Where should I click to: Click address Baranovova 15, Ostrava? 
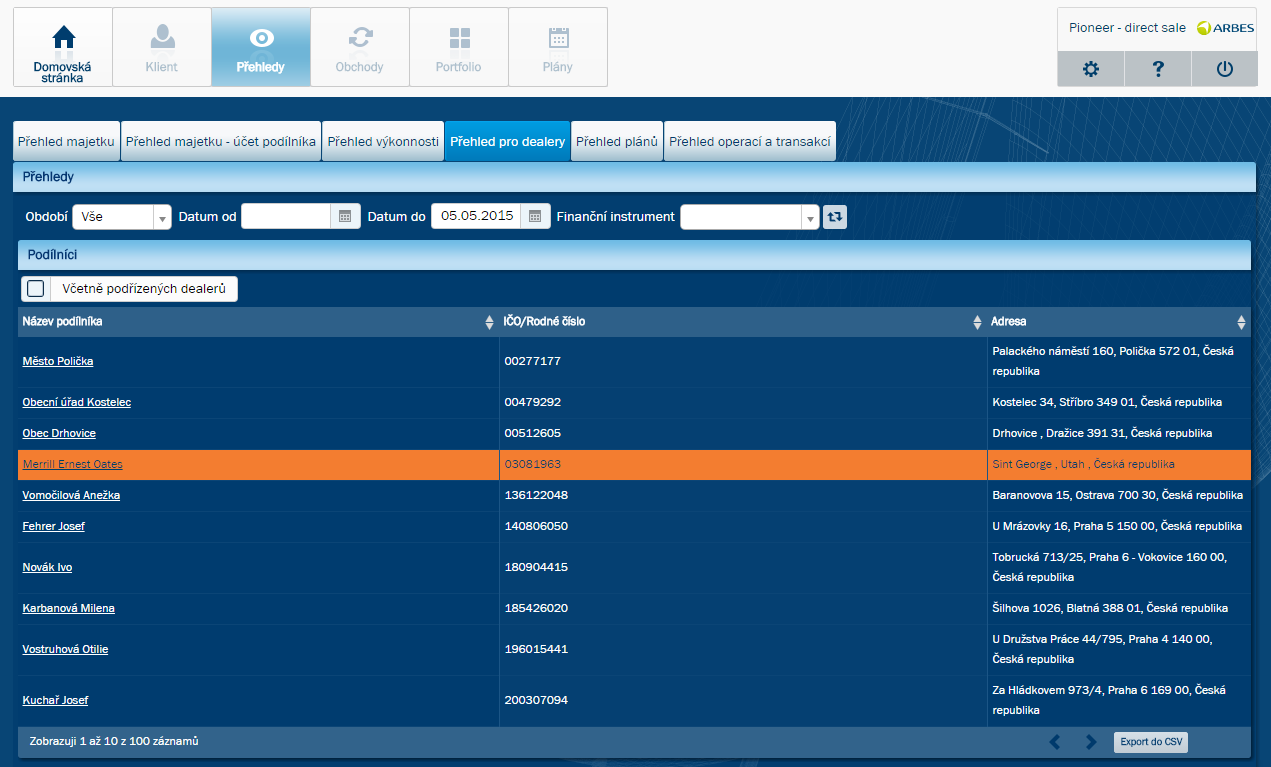[x=1118, y=495]
